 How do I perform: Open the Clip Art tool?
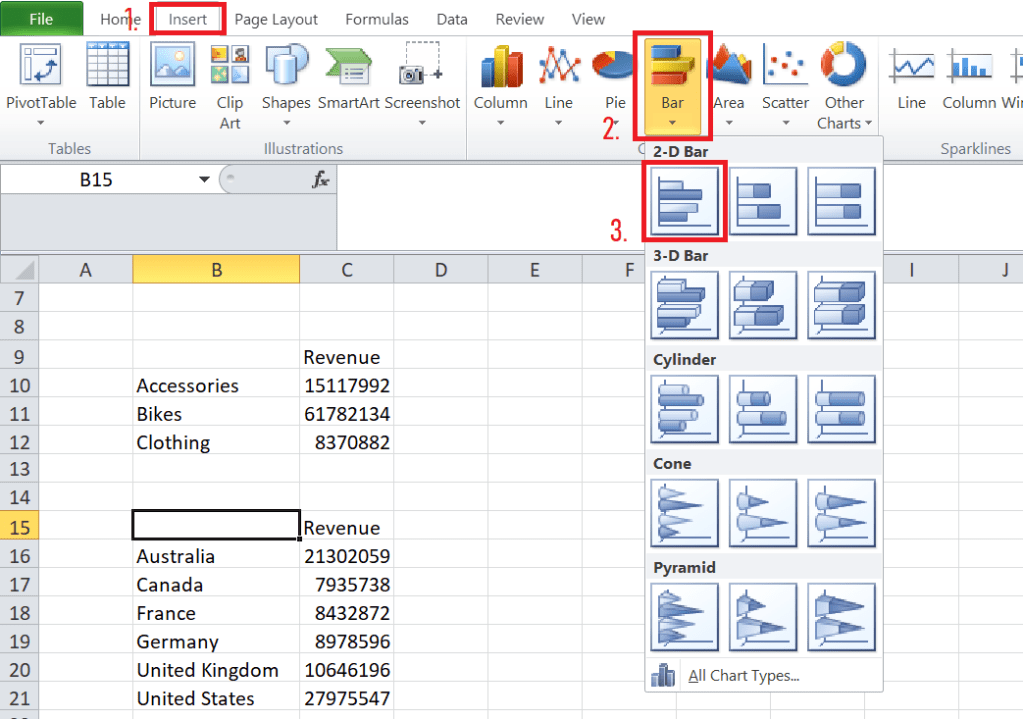[x=230, y=66]
